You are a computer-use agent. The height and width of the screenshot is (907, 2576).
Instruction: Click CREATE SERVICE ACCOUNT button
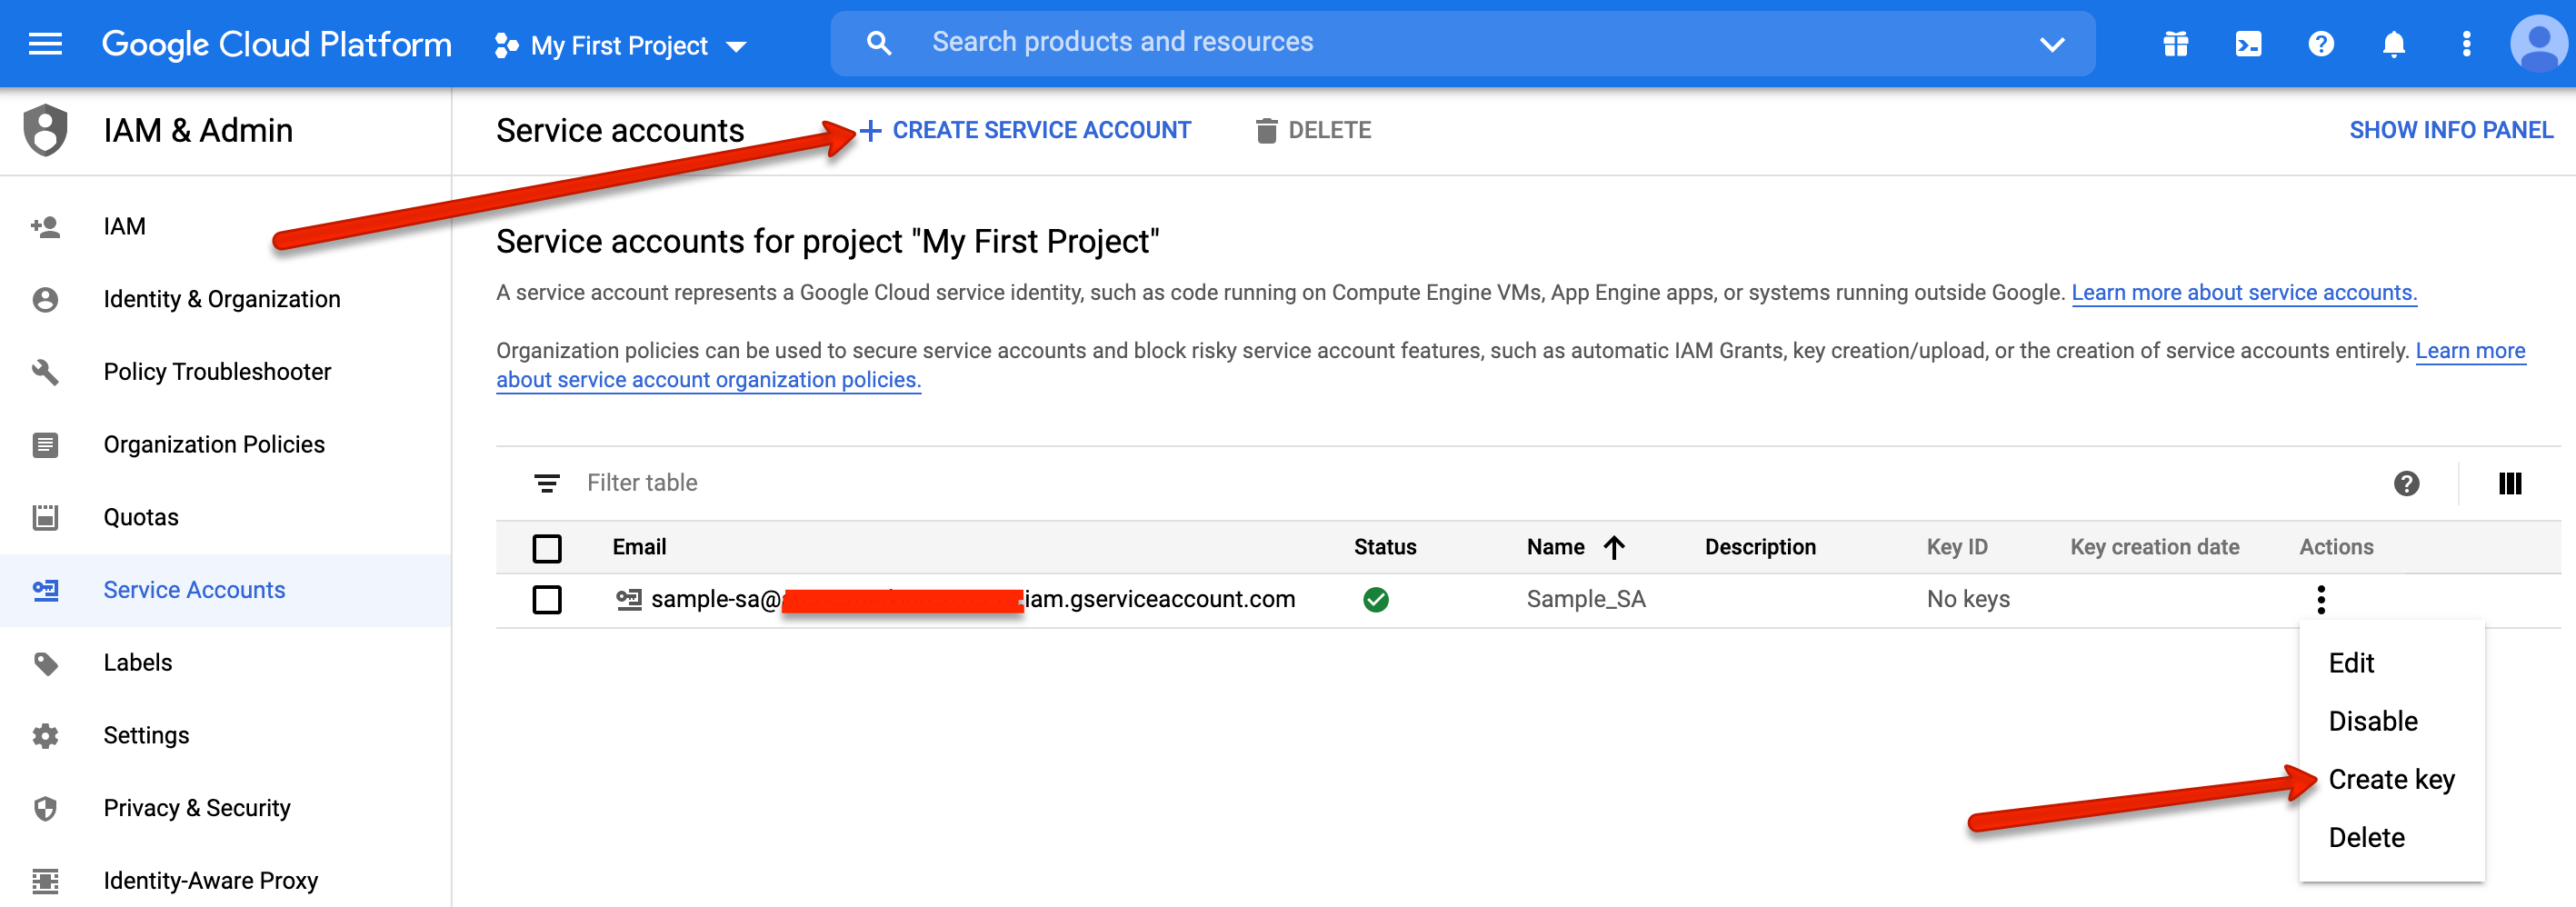click(1025, 131)
